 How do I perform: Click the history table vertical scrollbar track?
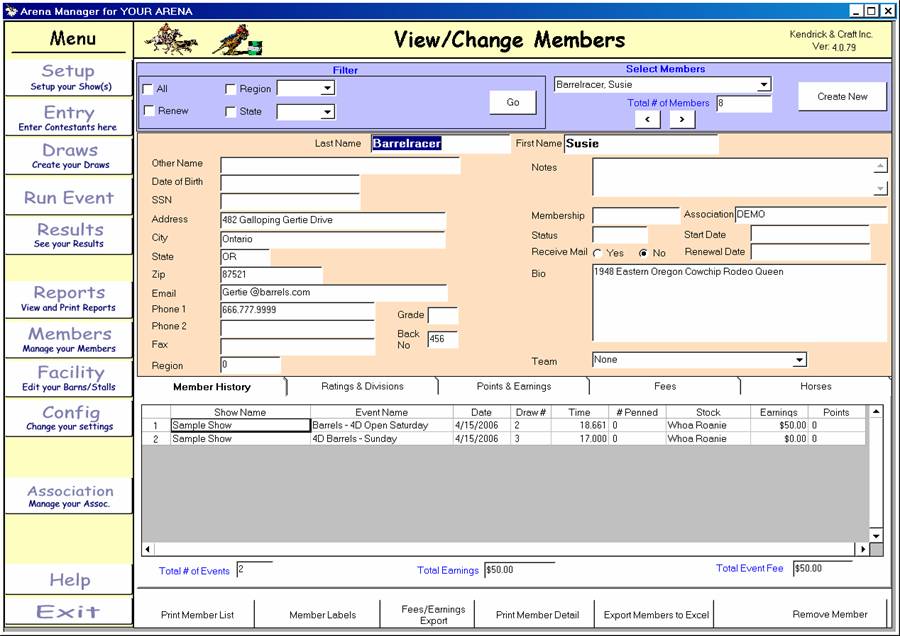(876, 474)
